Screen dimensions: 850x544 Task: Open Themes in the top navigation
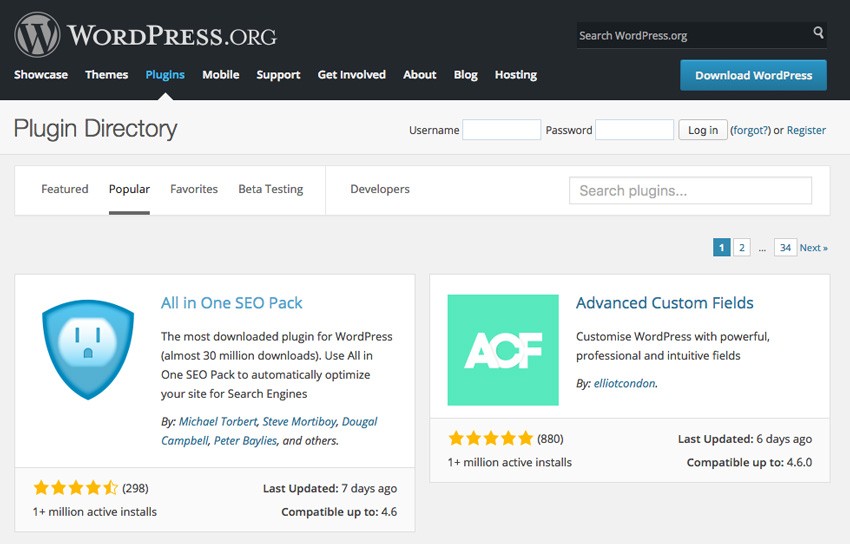106,75
